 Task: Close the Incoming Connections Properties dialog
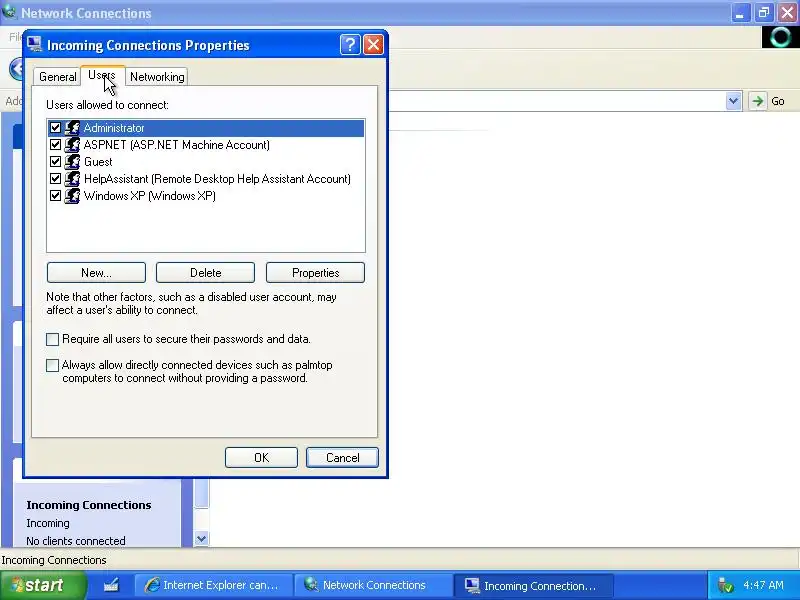[373, 45]
